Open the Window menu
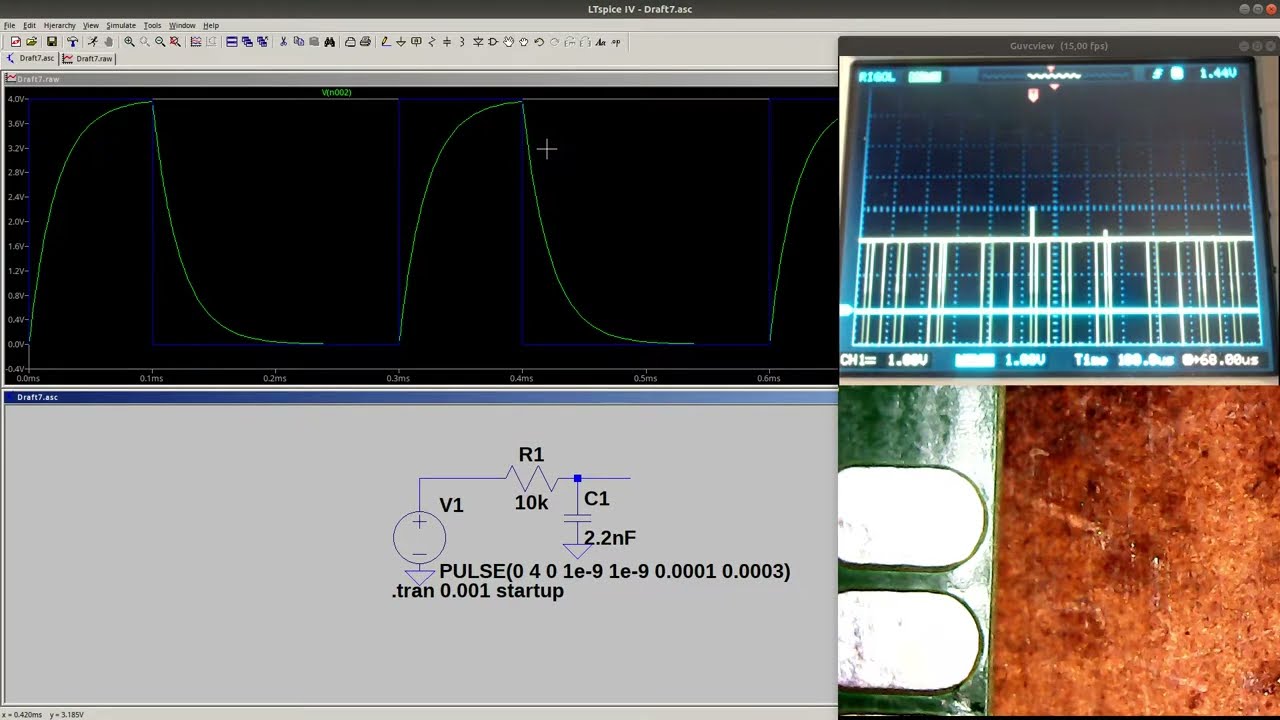 pyautogui.click(x=182, y=25)
